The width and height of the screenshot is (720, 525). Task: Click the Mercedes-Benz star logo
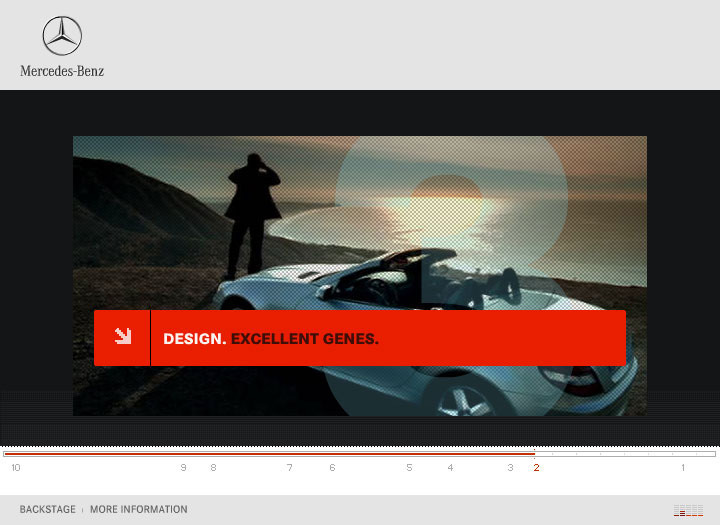coord(62,36)
